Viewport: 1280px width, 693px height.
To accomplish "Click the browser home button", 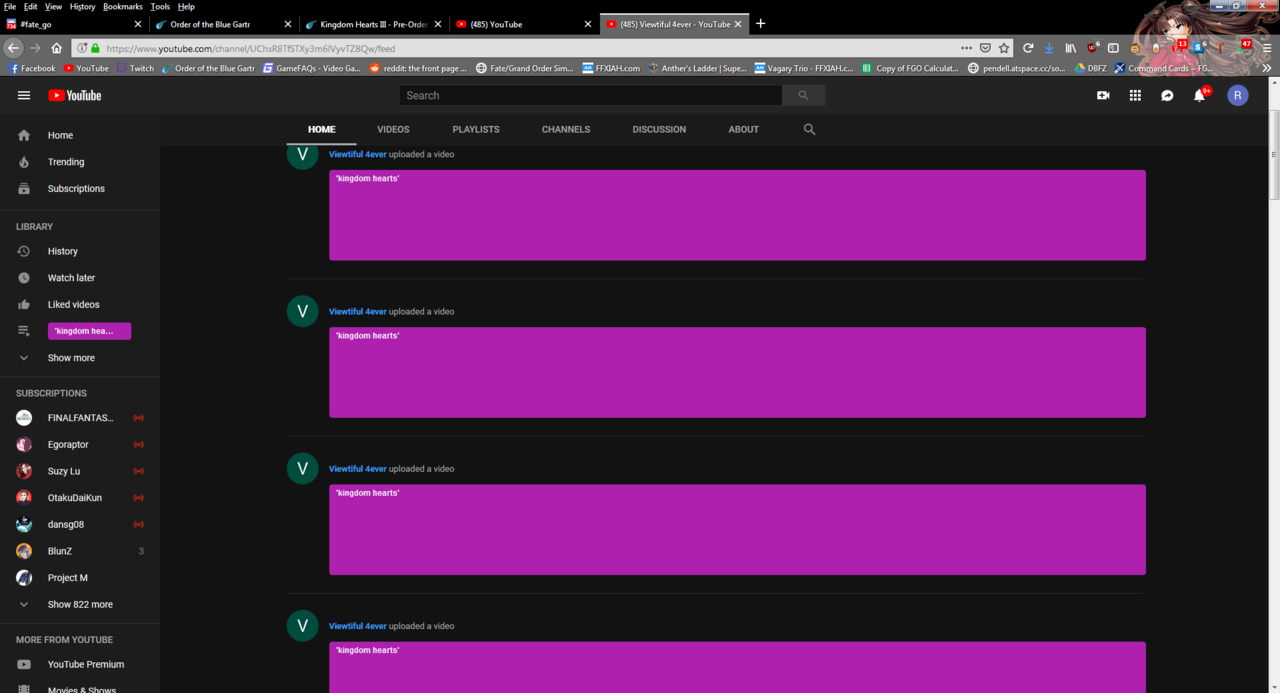I will tap(57, 48).
